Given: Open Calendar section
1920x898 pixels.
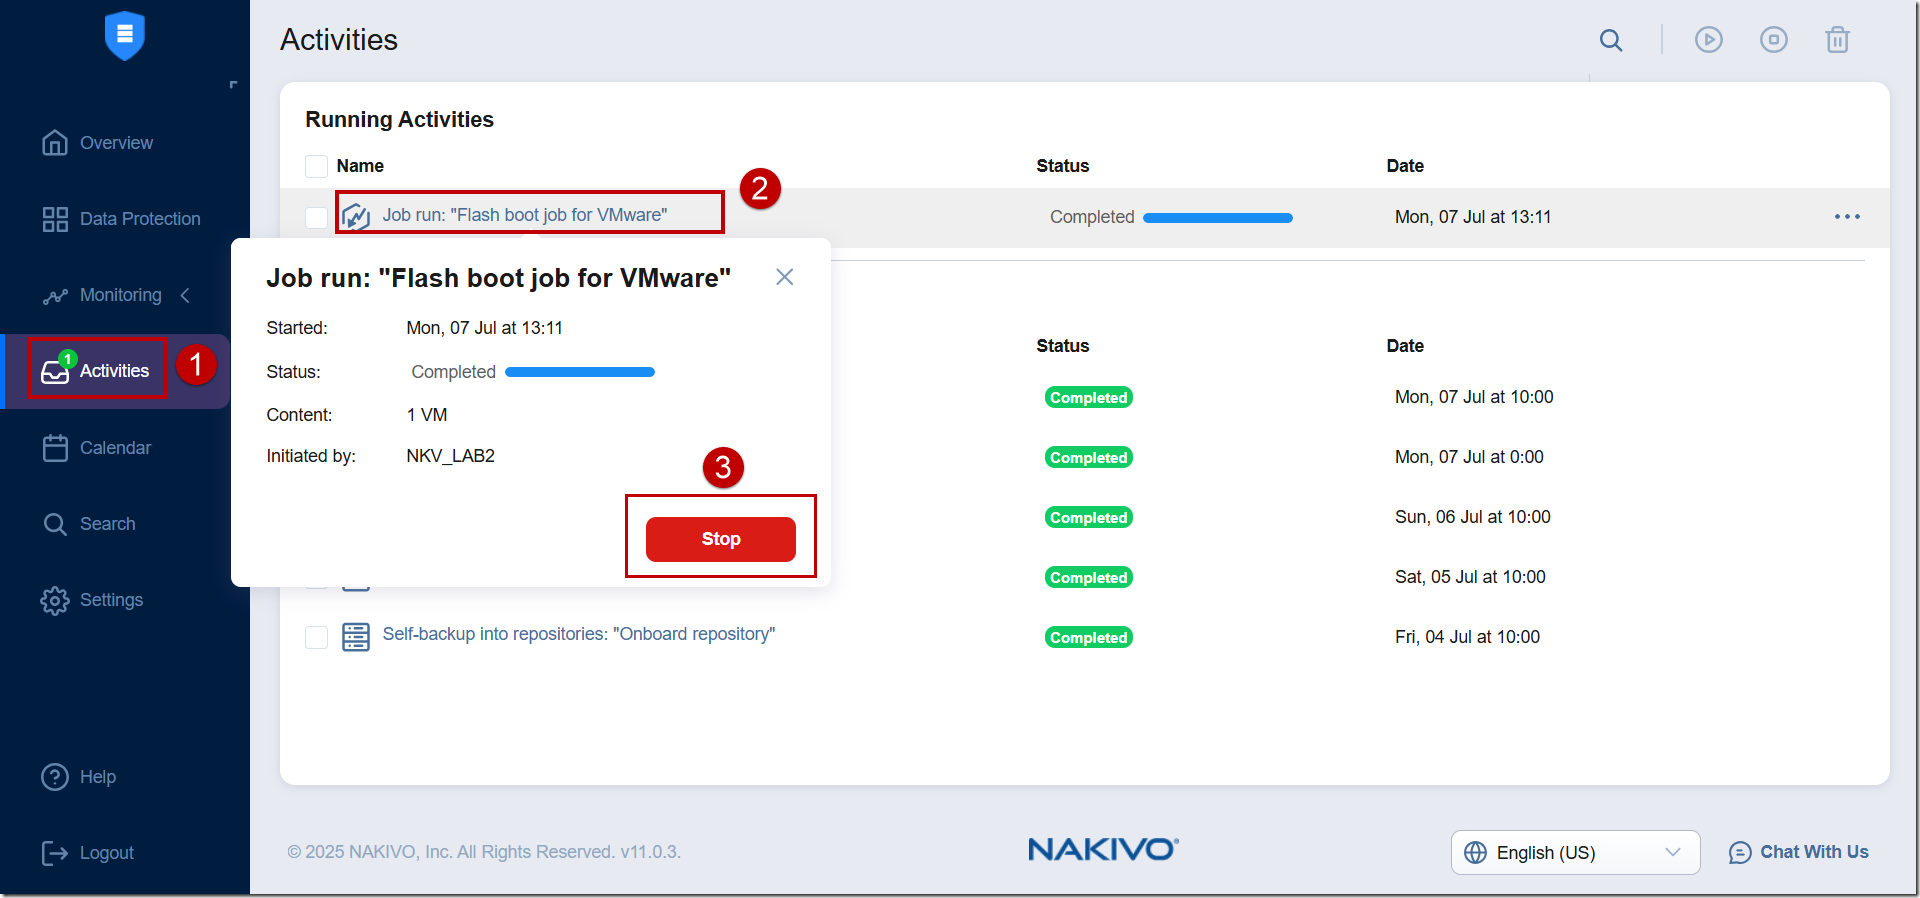Looking at the screenshot, I should click(x=115, y=448).
